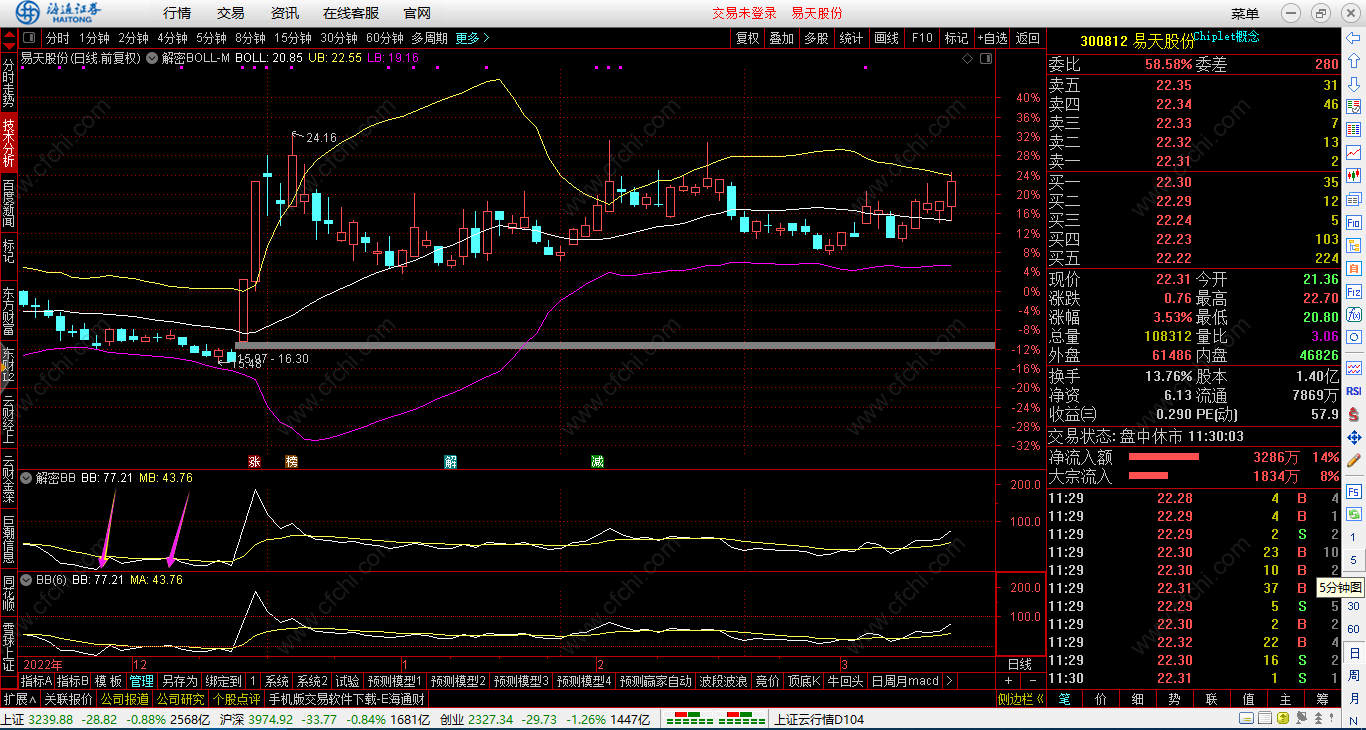1366x730 pixels.
Task: Open the 资讯 menu
Action: coord(285,13)
